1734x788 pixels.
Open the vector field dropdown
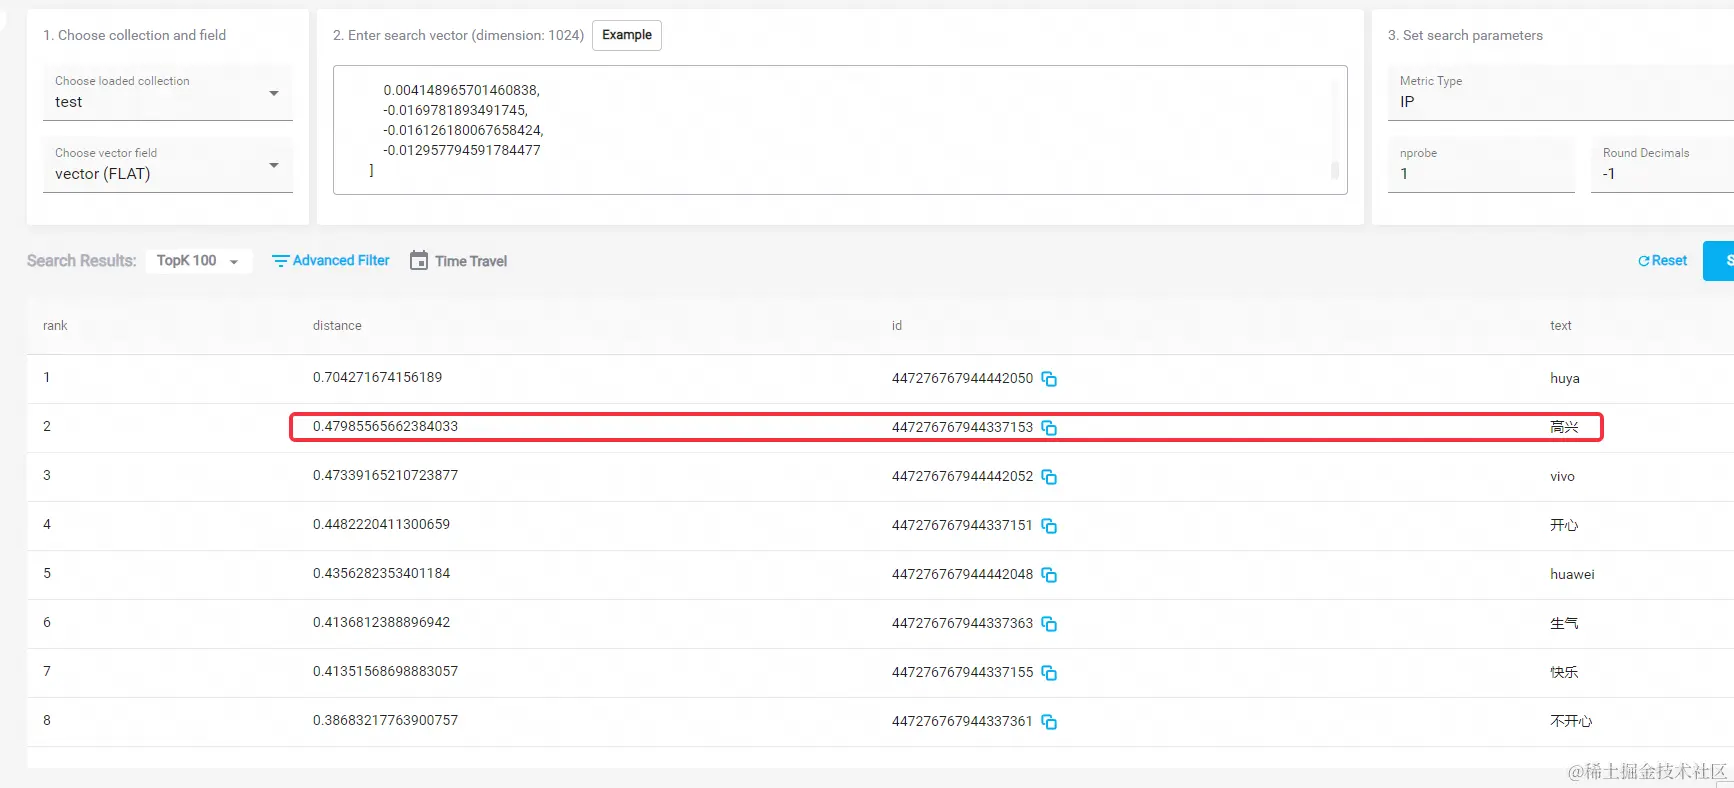tap(168, 165)
